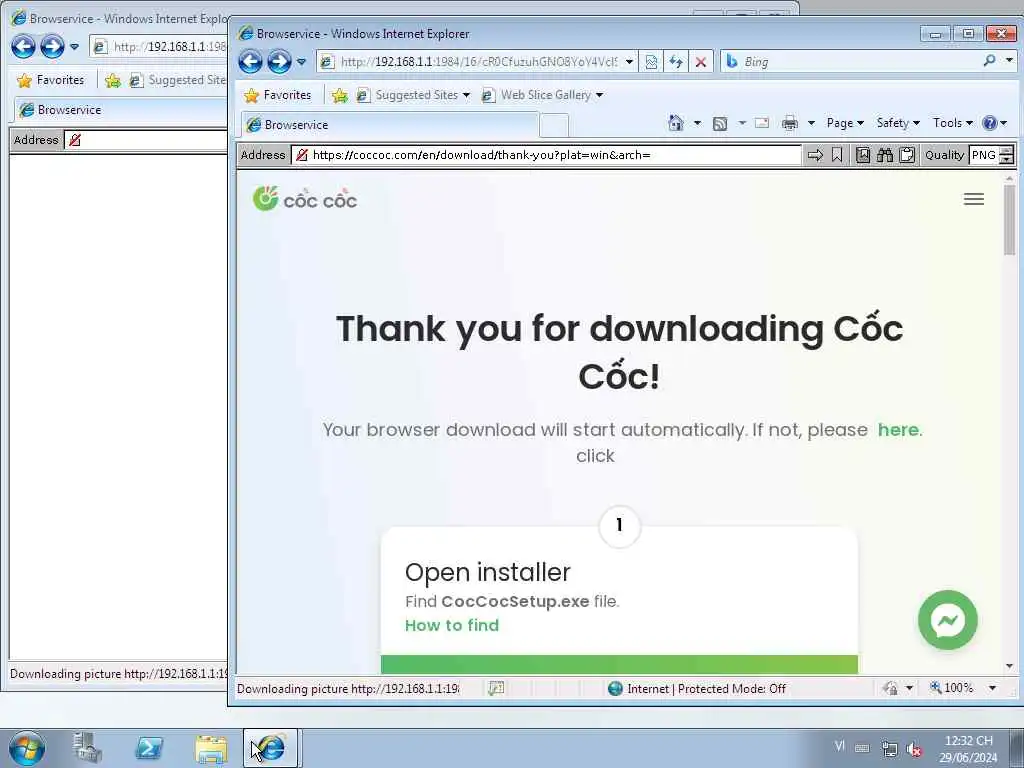Click the page vertical scrollbar thumb
The width and height of the screenshot is (1024, 768).
coord(1010,220)
